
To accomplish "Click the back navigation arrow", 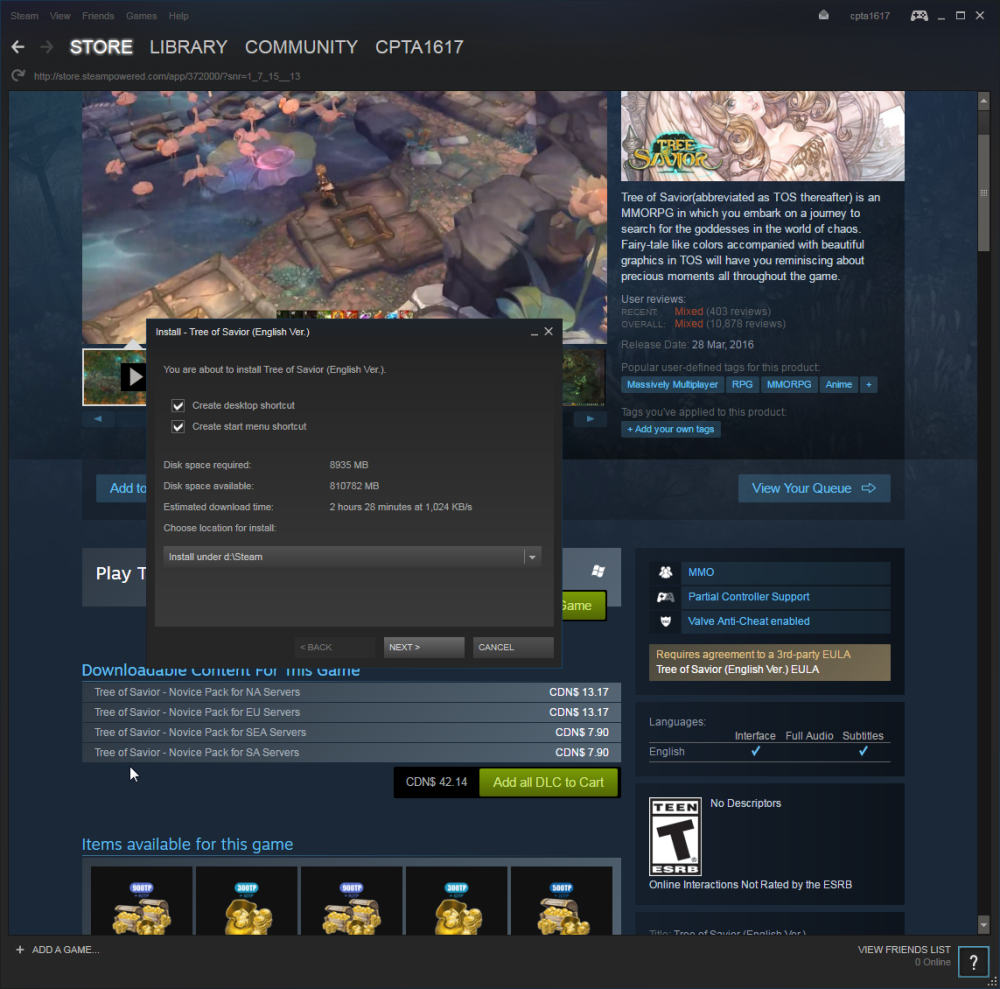I will 18,47.
